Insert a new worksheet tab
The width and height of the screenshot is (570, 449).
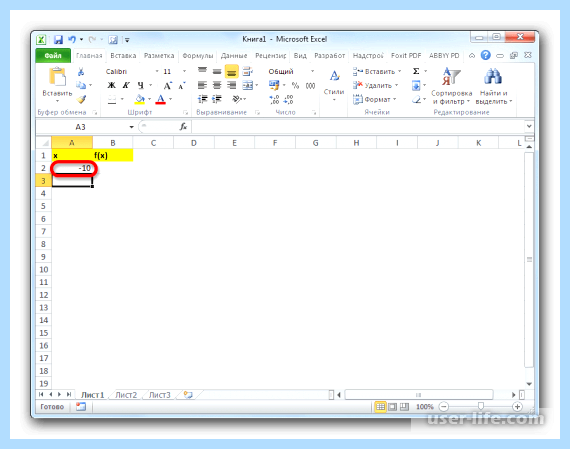point(188,395)
